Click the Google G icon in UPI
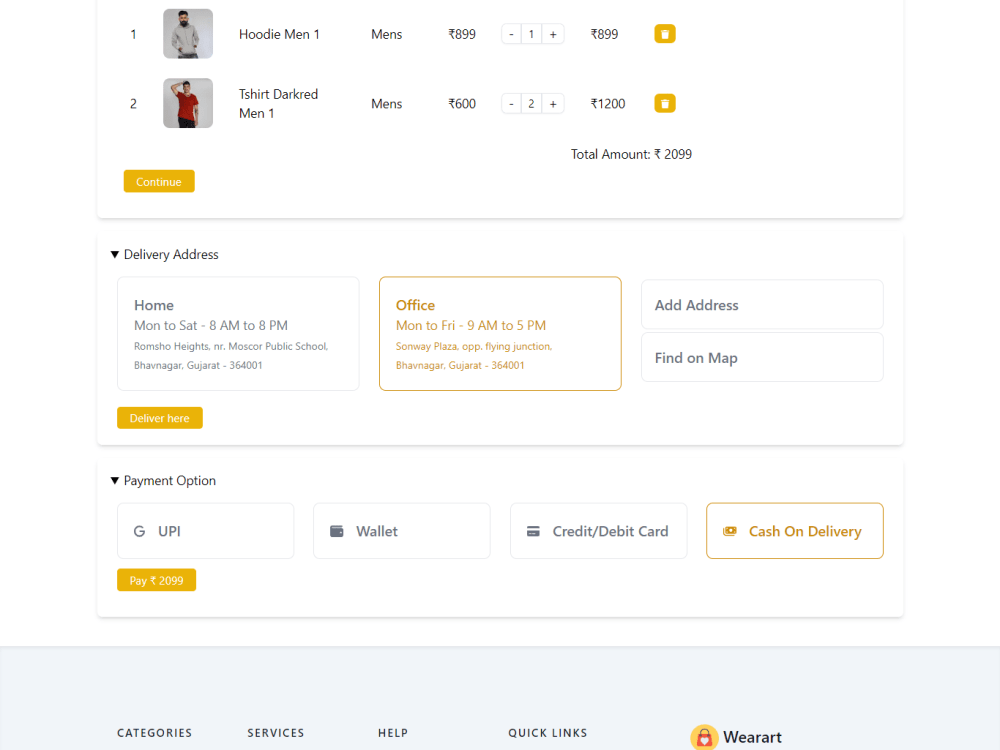 pos(139,531)
